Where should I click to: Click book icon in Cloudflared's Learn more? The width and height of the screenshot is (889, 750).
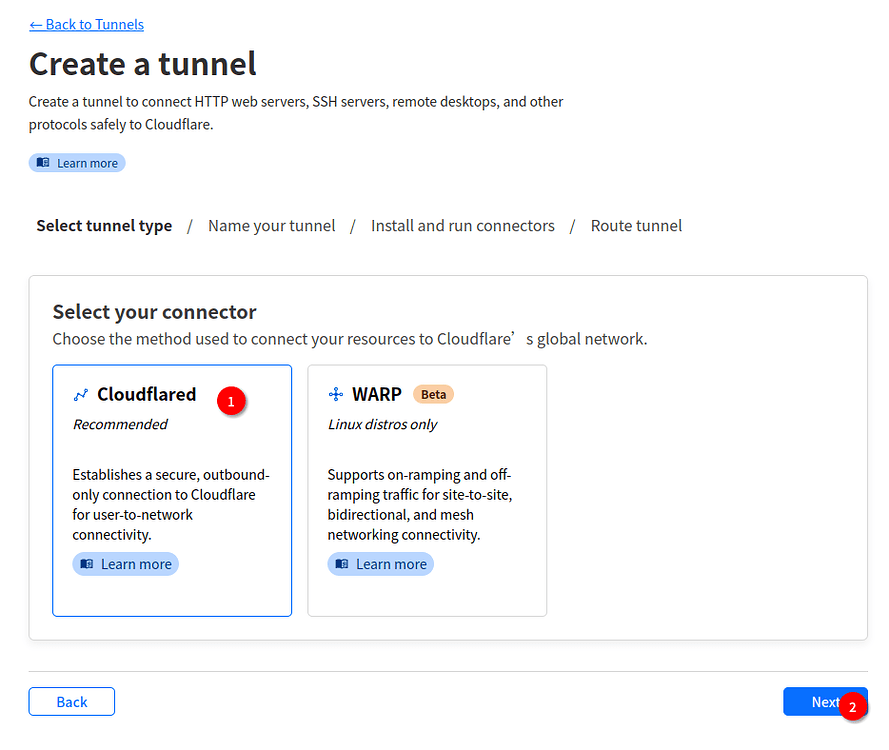(87, 564)
